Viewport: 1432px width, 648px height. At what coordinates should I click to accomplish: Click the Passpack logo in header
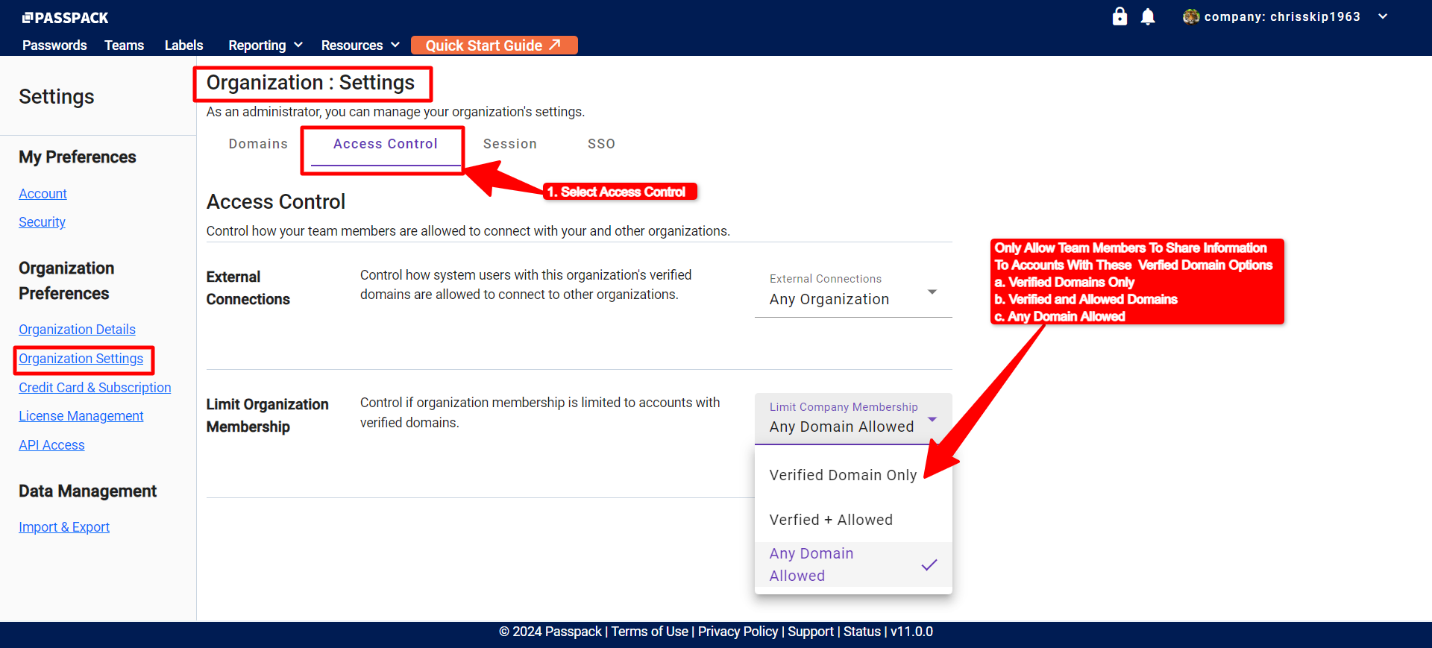(65, 17)
